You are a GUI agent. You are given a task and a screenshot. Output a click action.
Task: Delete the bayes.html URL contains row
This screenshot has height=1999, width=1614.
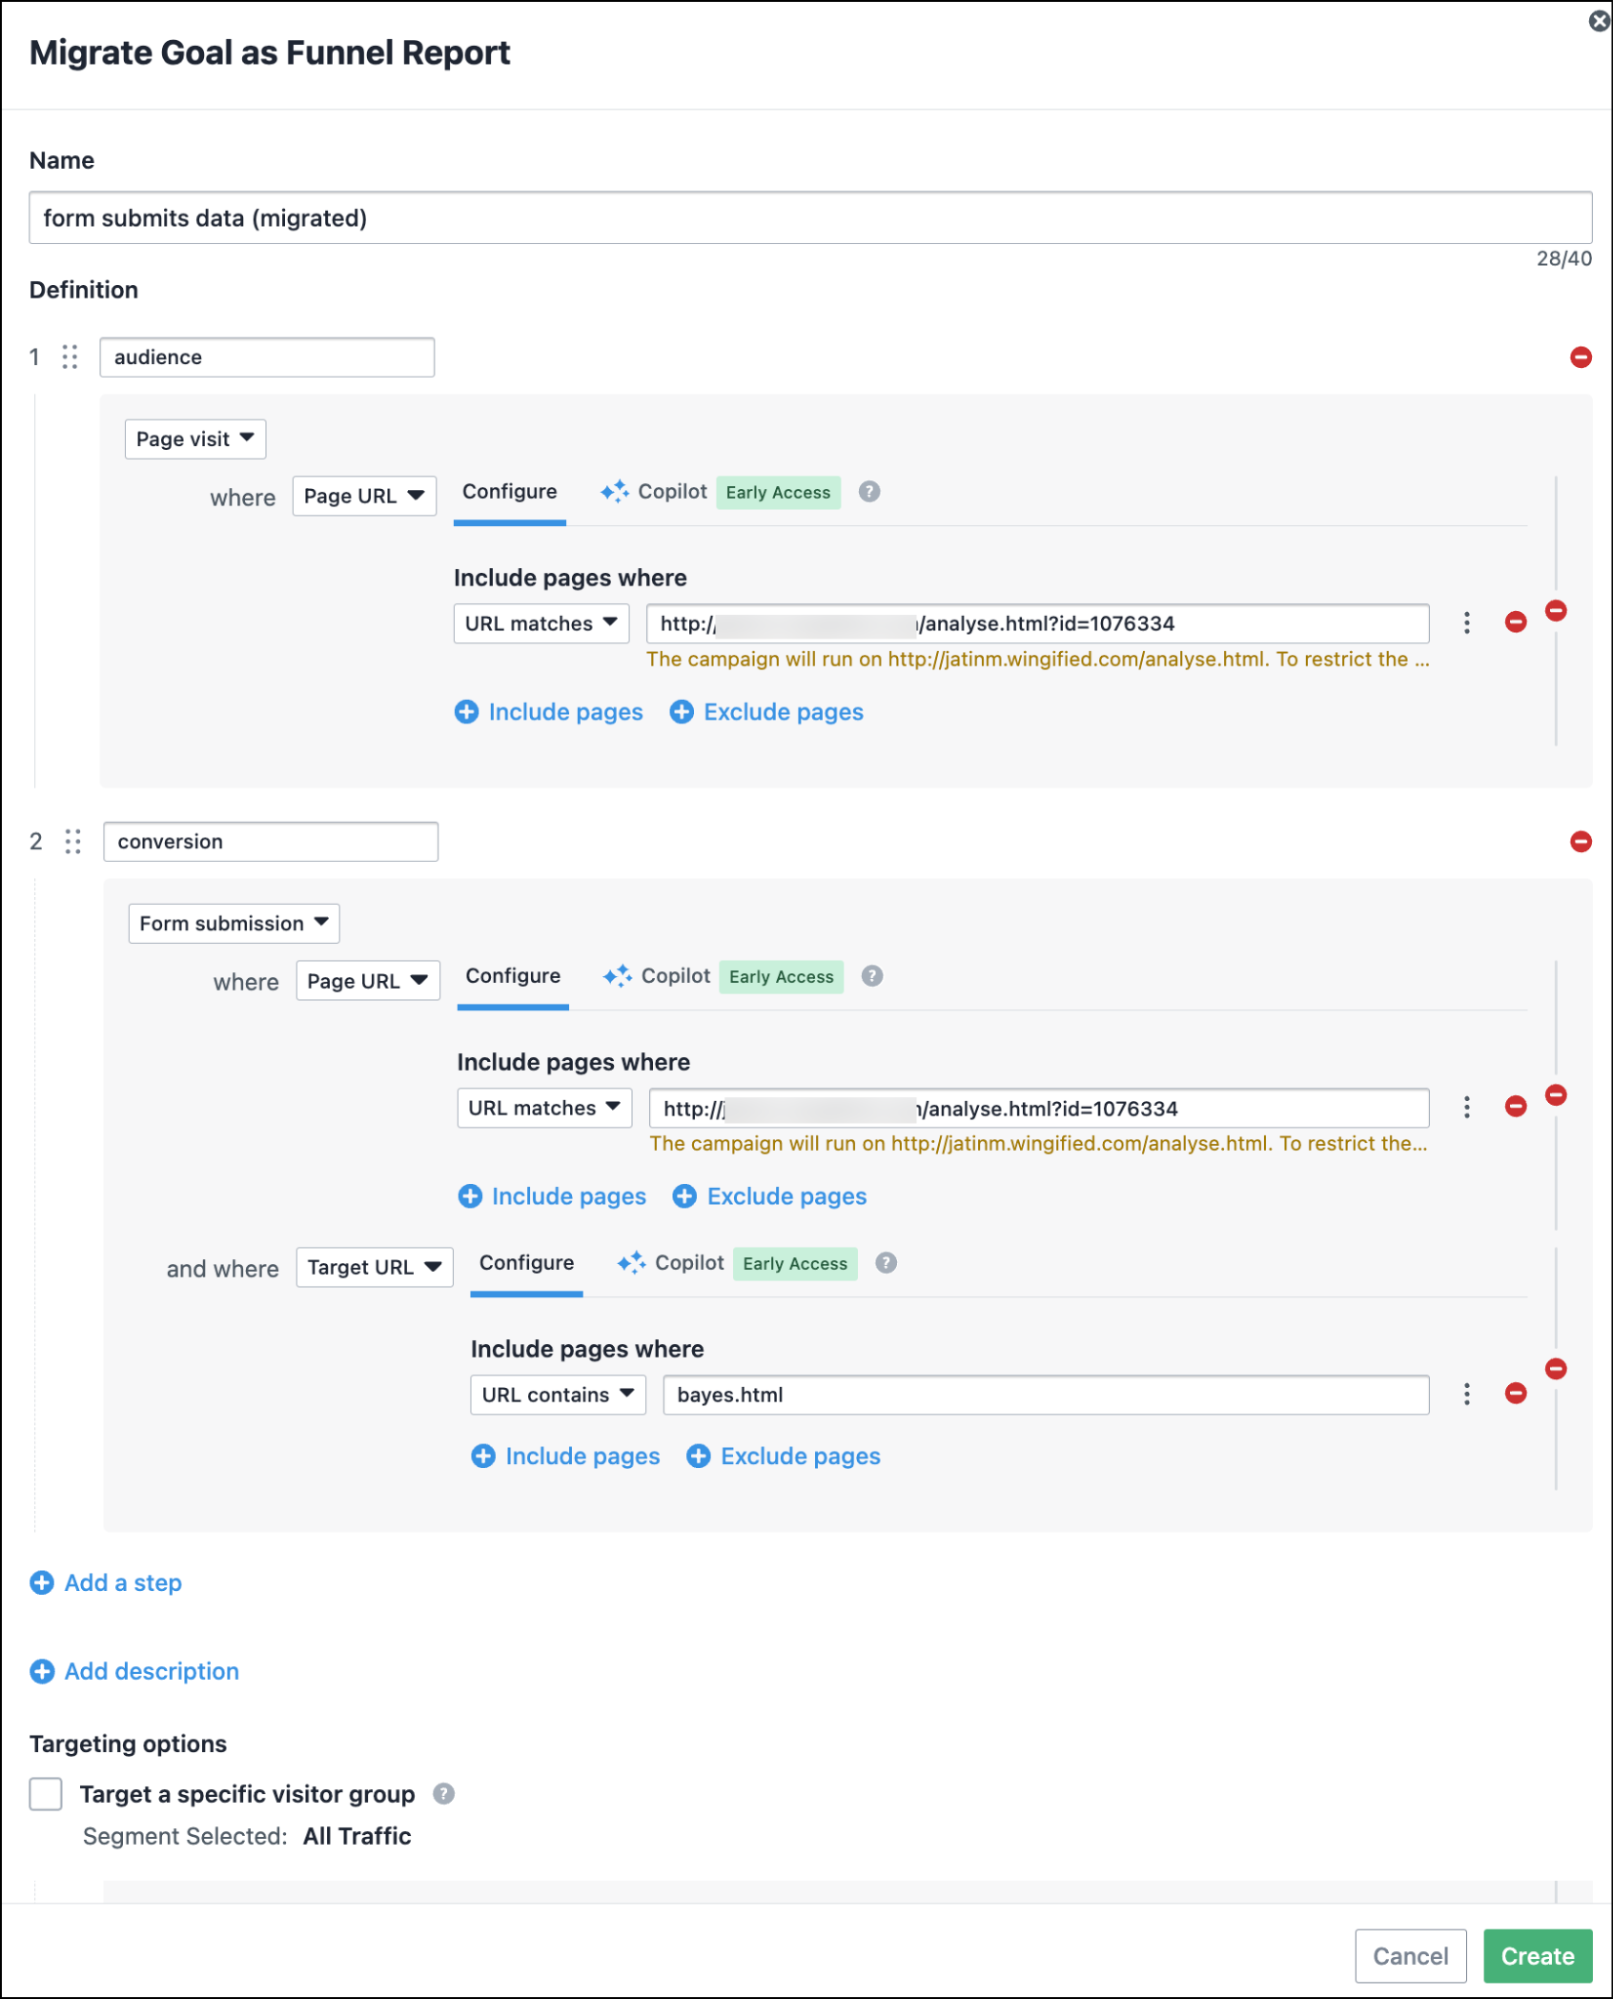tap(1515, 1393)
